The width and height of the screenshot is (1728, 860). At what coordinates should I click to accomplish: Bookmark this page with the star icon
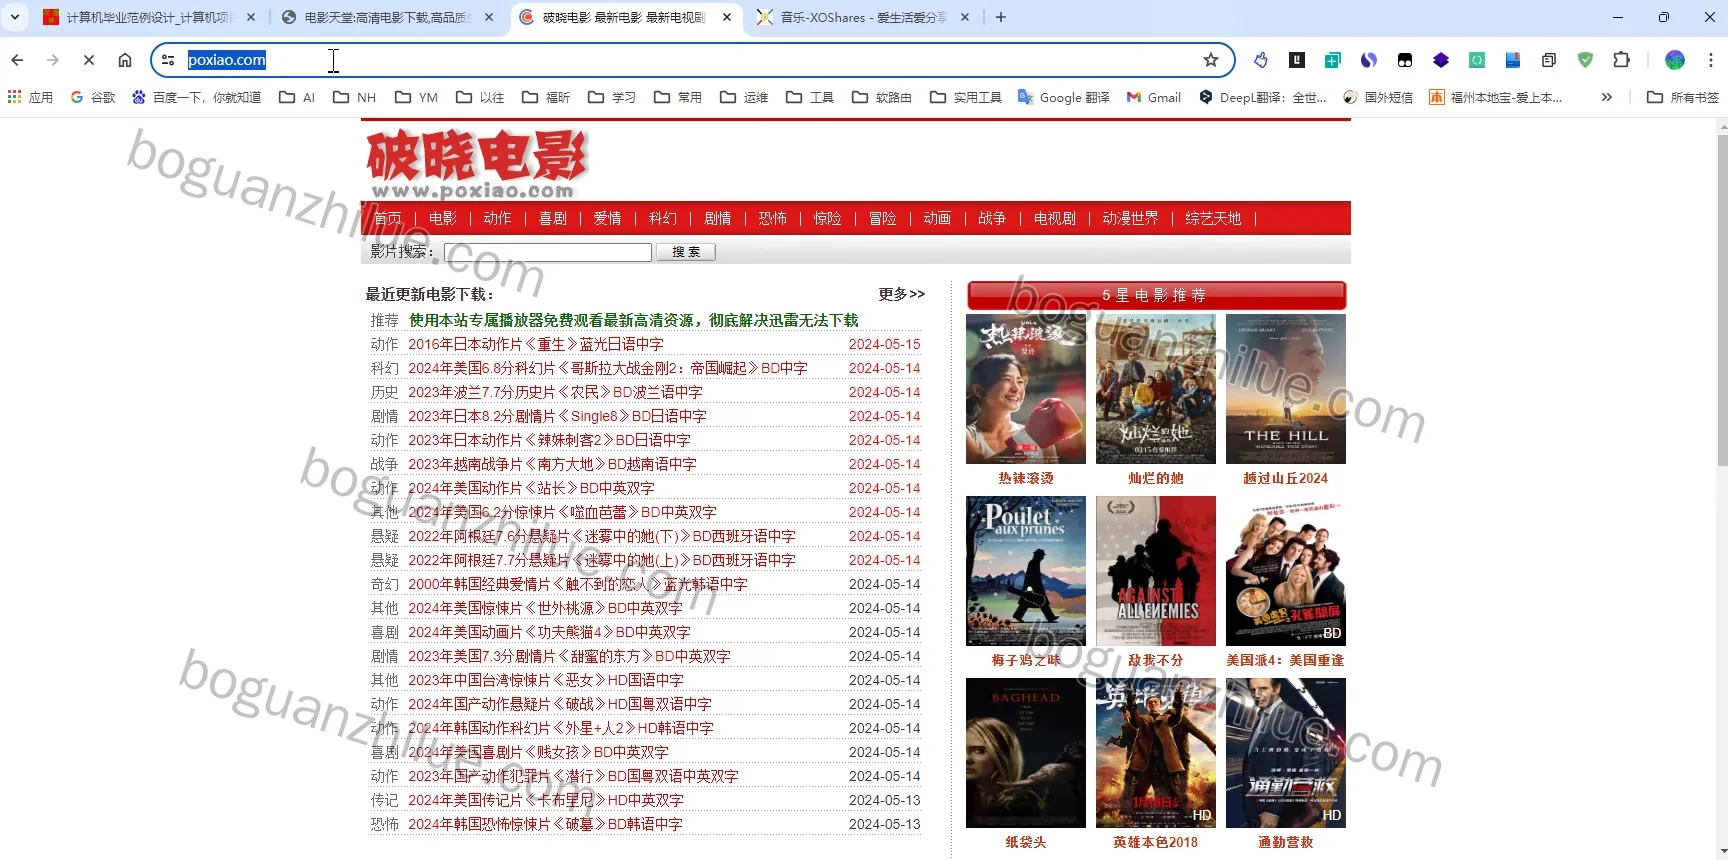[x=1211, y=60]
